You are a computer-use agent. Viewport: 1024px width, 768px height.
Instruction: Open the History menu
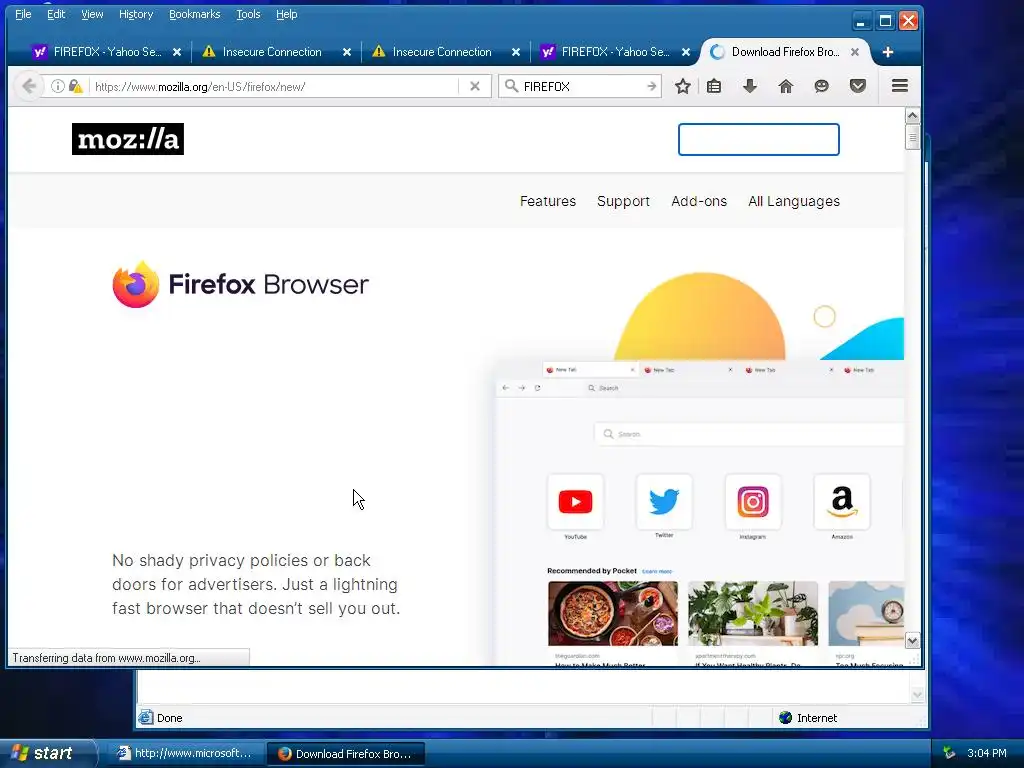[x=136, y=14]
